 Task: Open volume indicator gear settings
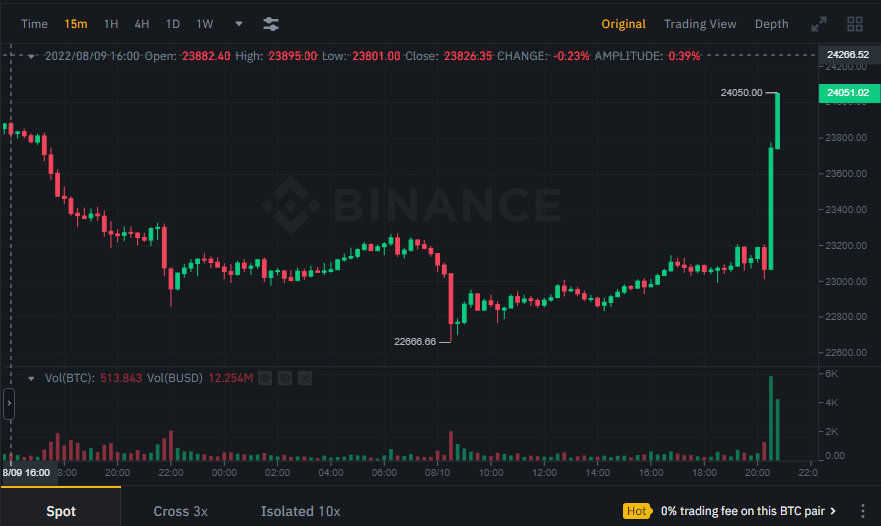(285, 378)
